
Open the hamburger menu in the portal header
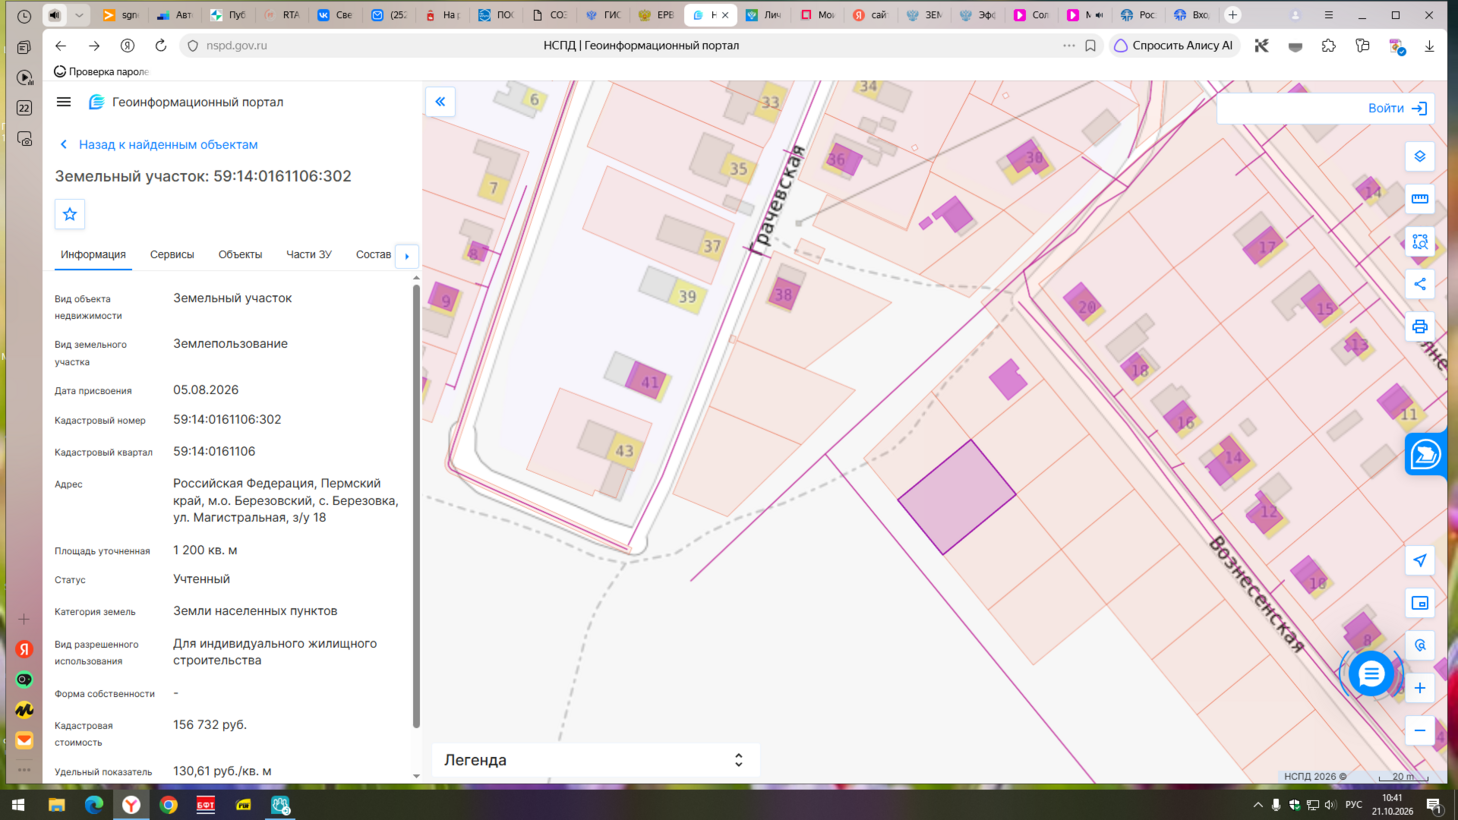pos(63,102)
